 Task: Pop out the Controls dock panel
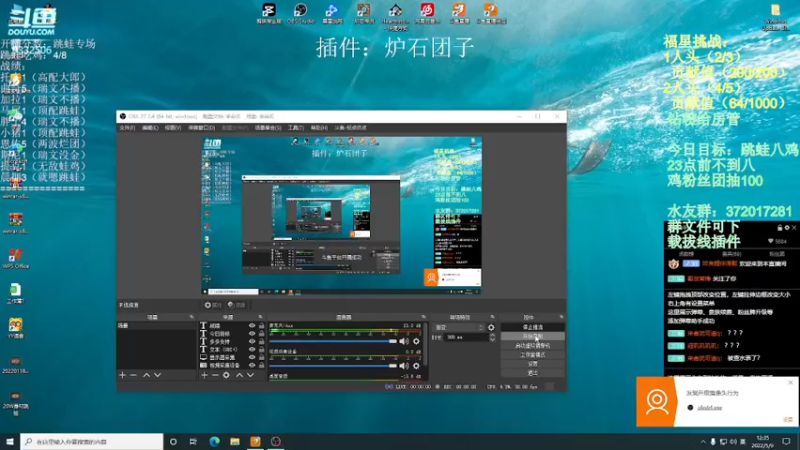pyautogui.click(x=561, y=317)
